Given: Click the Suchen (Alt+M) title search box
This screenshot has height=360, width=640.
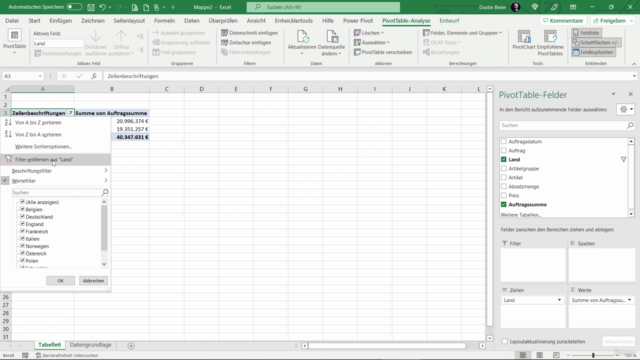Looking at the screenshot, I should [323, 7].
